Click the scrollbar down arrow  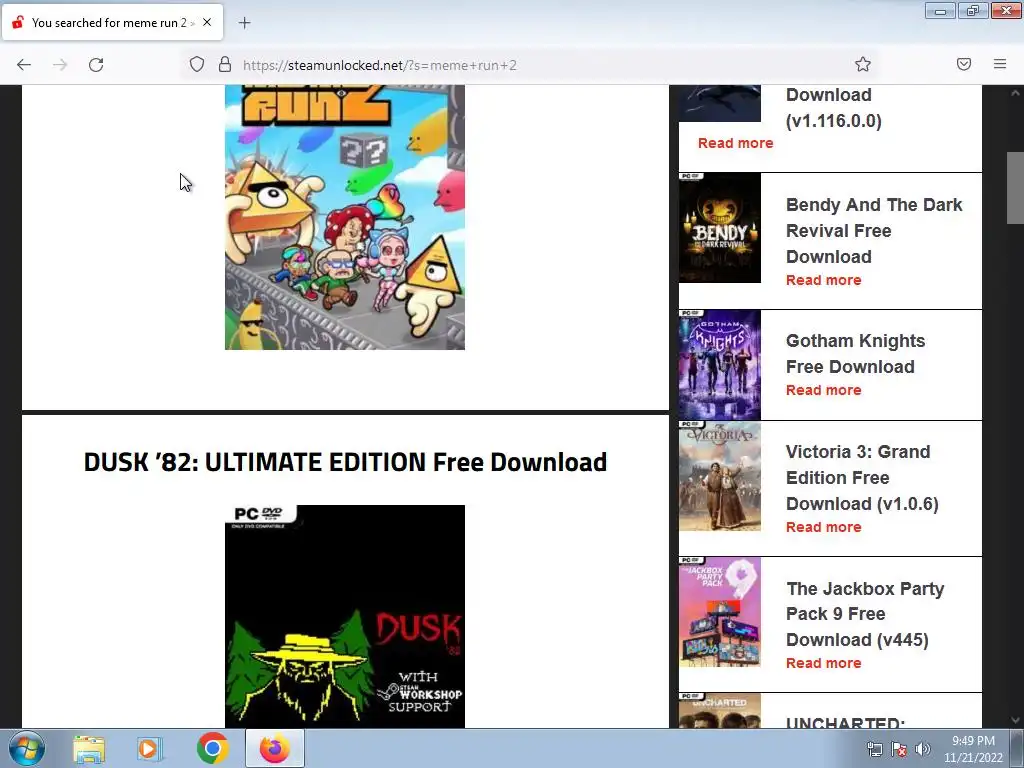pos(1015,720)
